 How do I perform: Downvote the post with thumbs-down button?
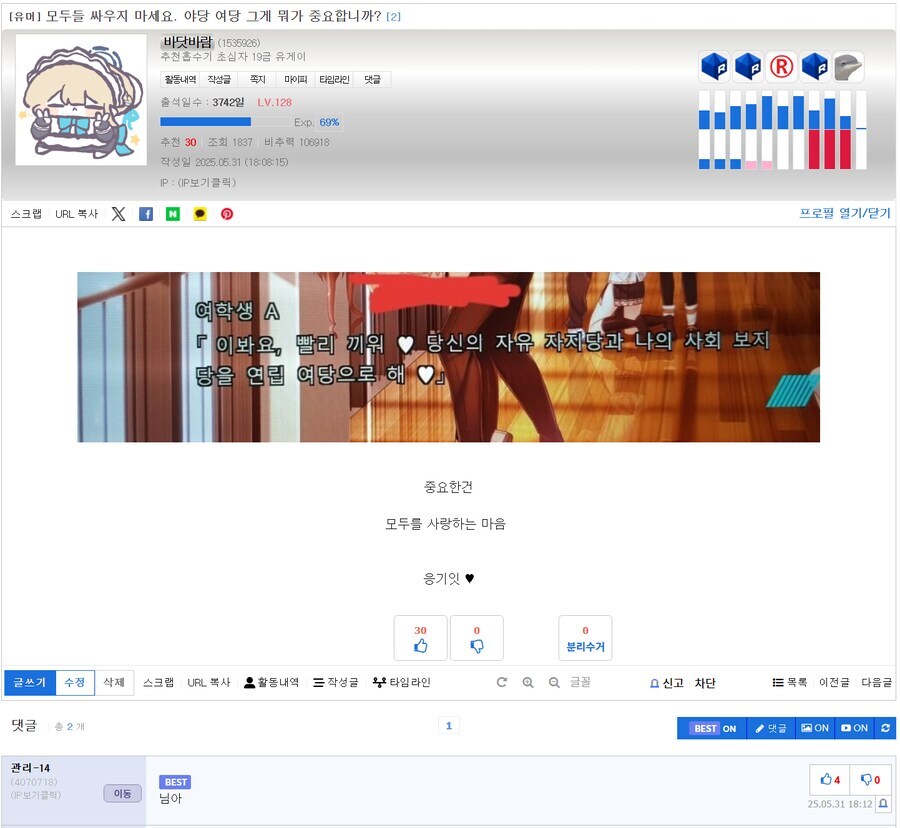[476, 638]
